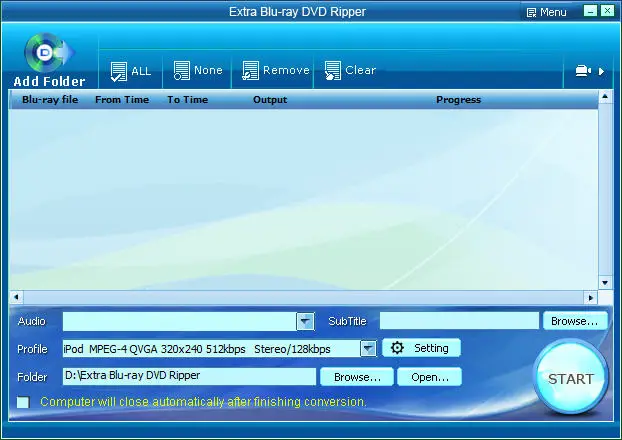Click the horizontal scrollbar right arrow
Image resolution: width=622 pixels, height=440 pixels.
pos(591,298)
